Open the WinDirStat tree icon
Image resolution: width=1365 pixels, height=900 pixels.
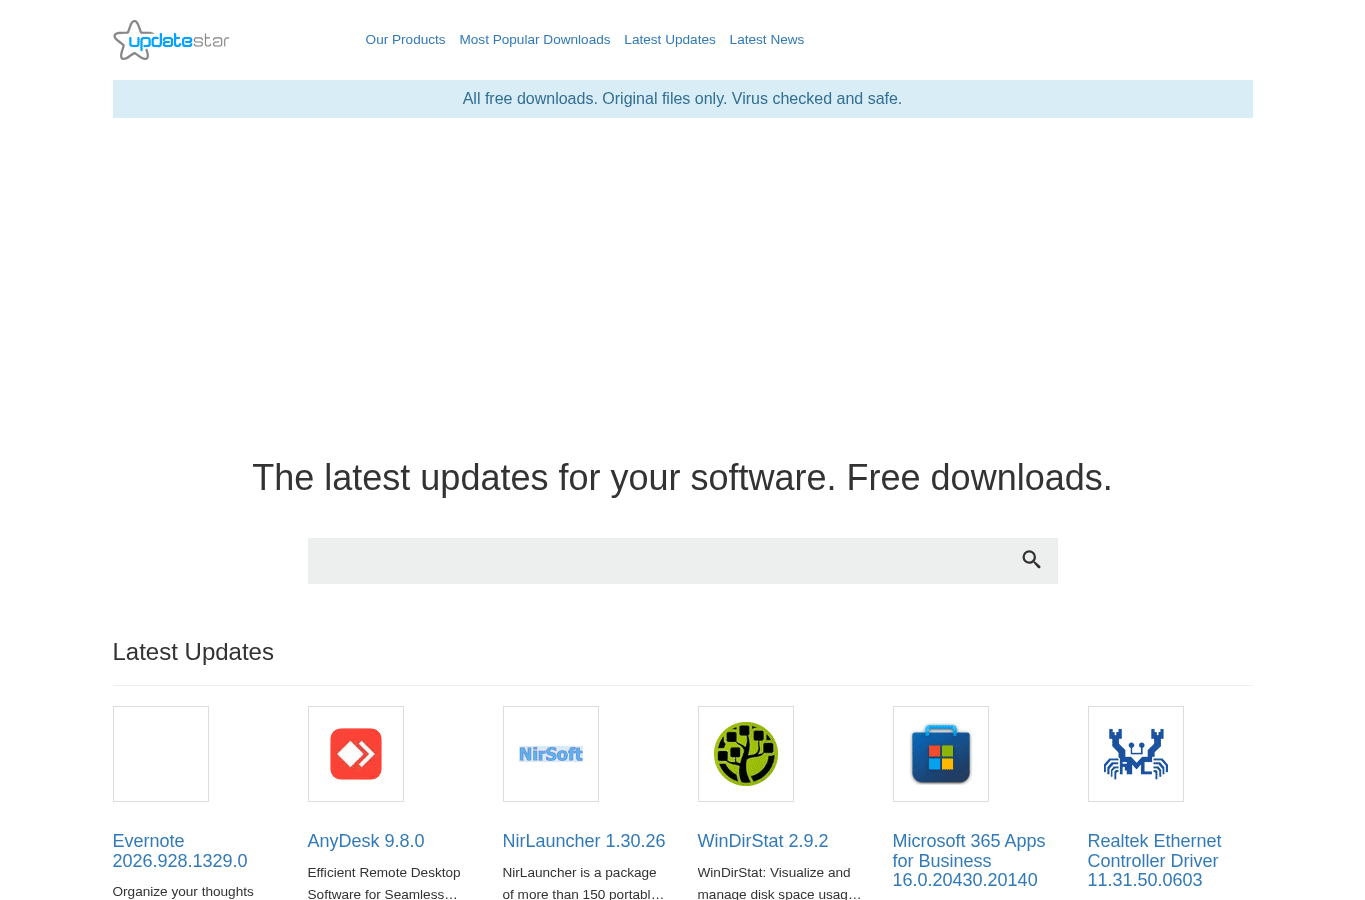click(x=746, y=754)
